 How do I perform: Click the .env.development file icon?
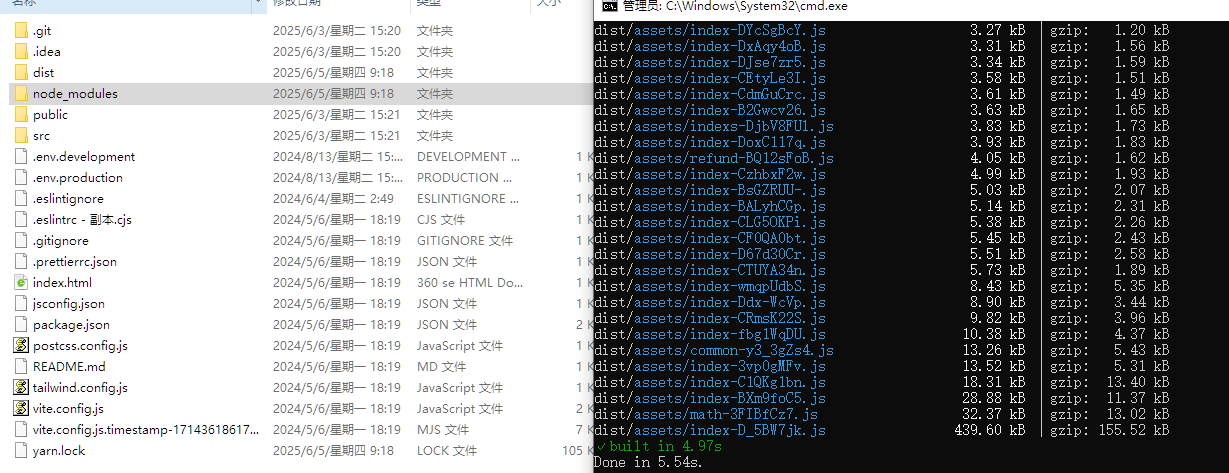(22, 157)
